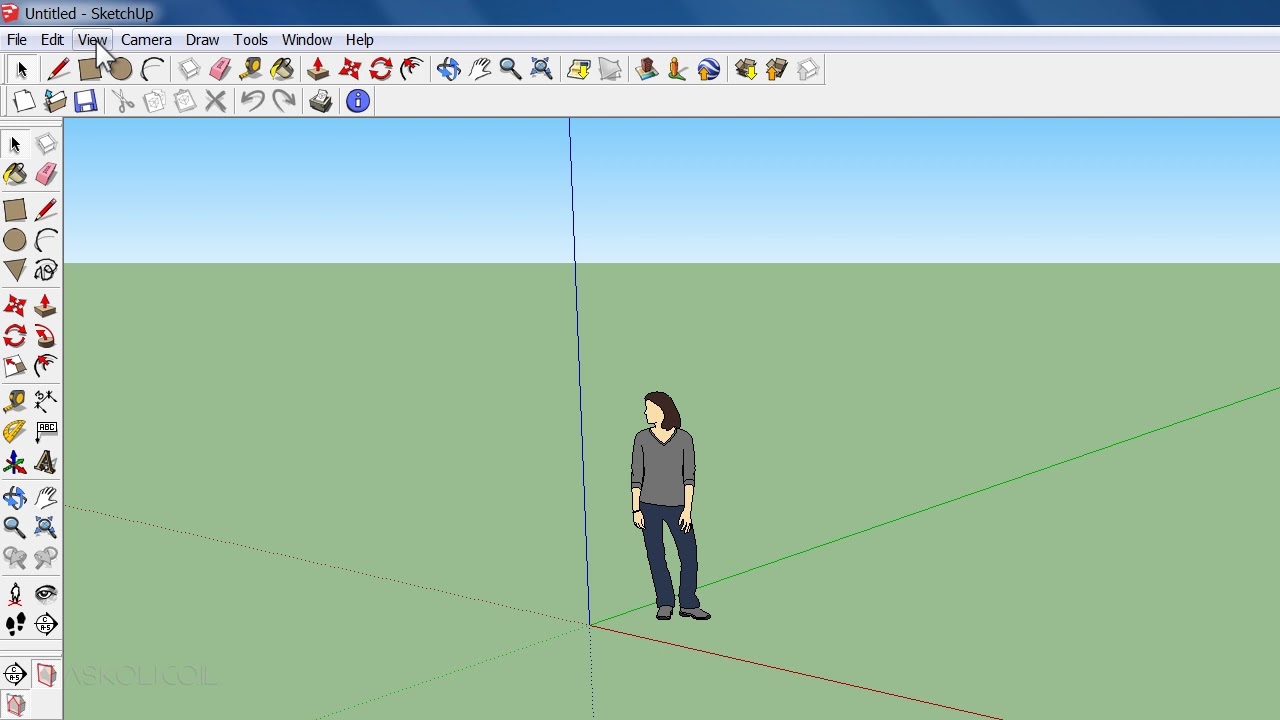This screenshot has height=720, width=1280.
Task: Click the Dimension tool icon
Action: point(46,401)
